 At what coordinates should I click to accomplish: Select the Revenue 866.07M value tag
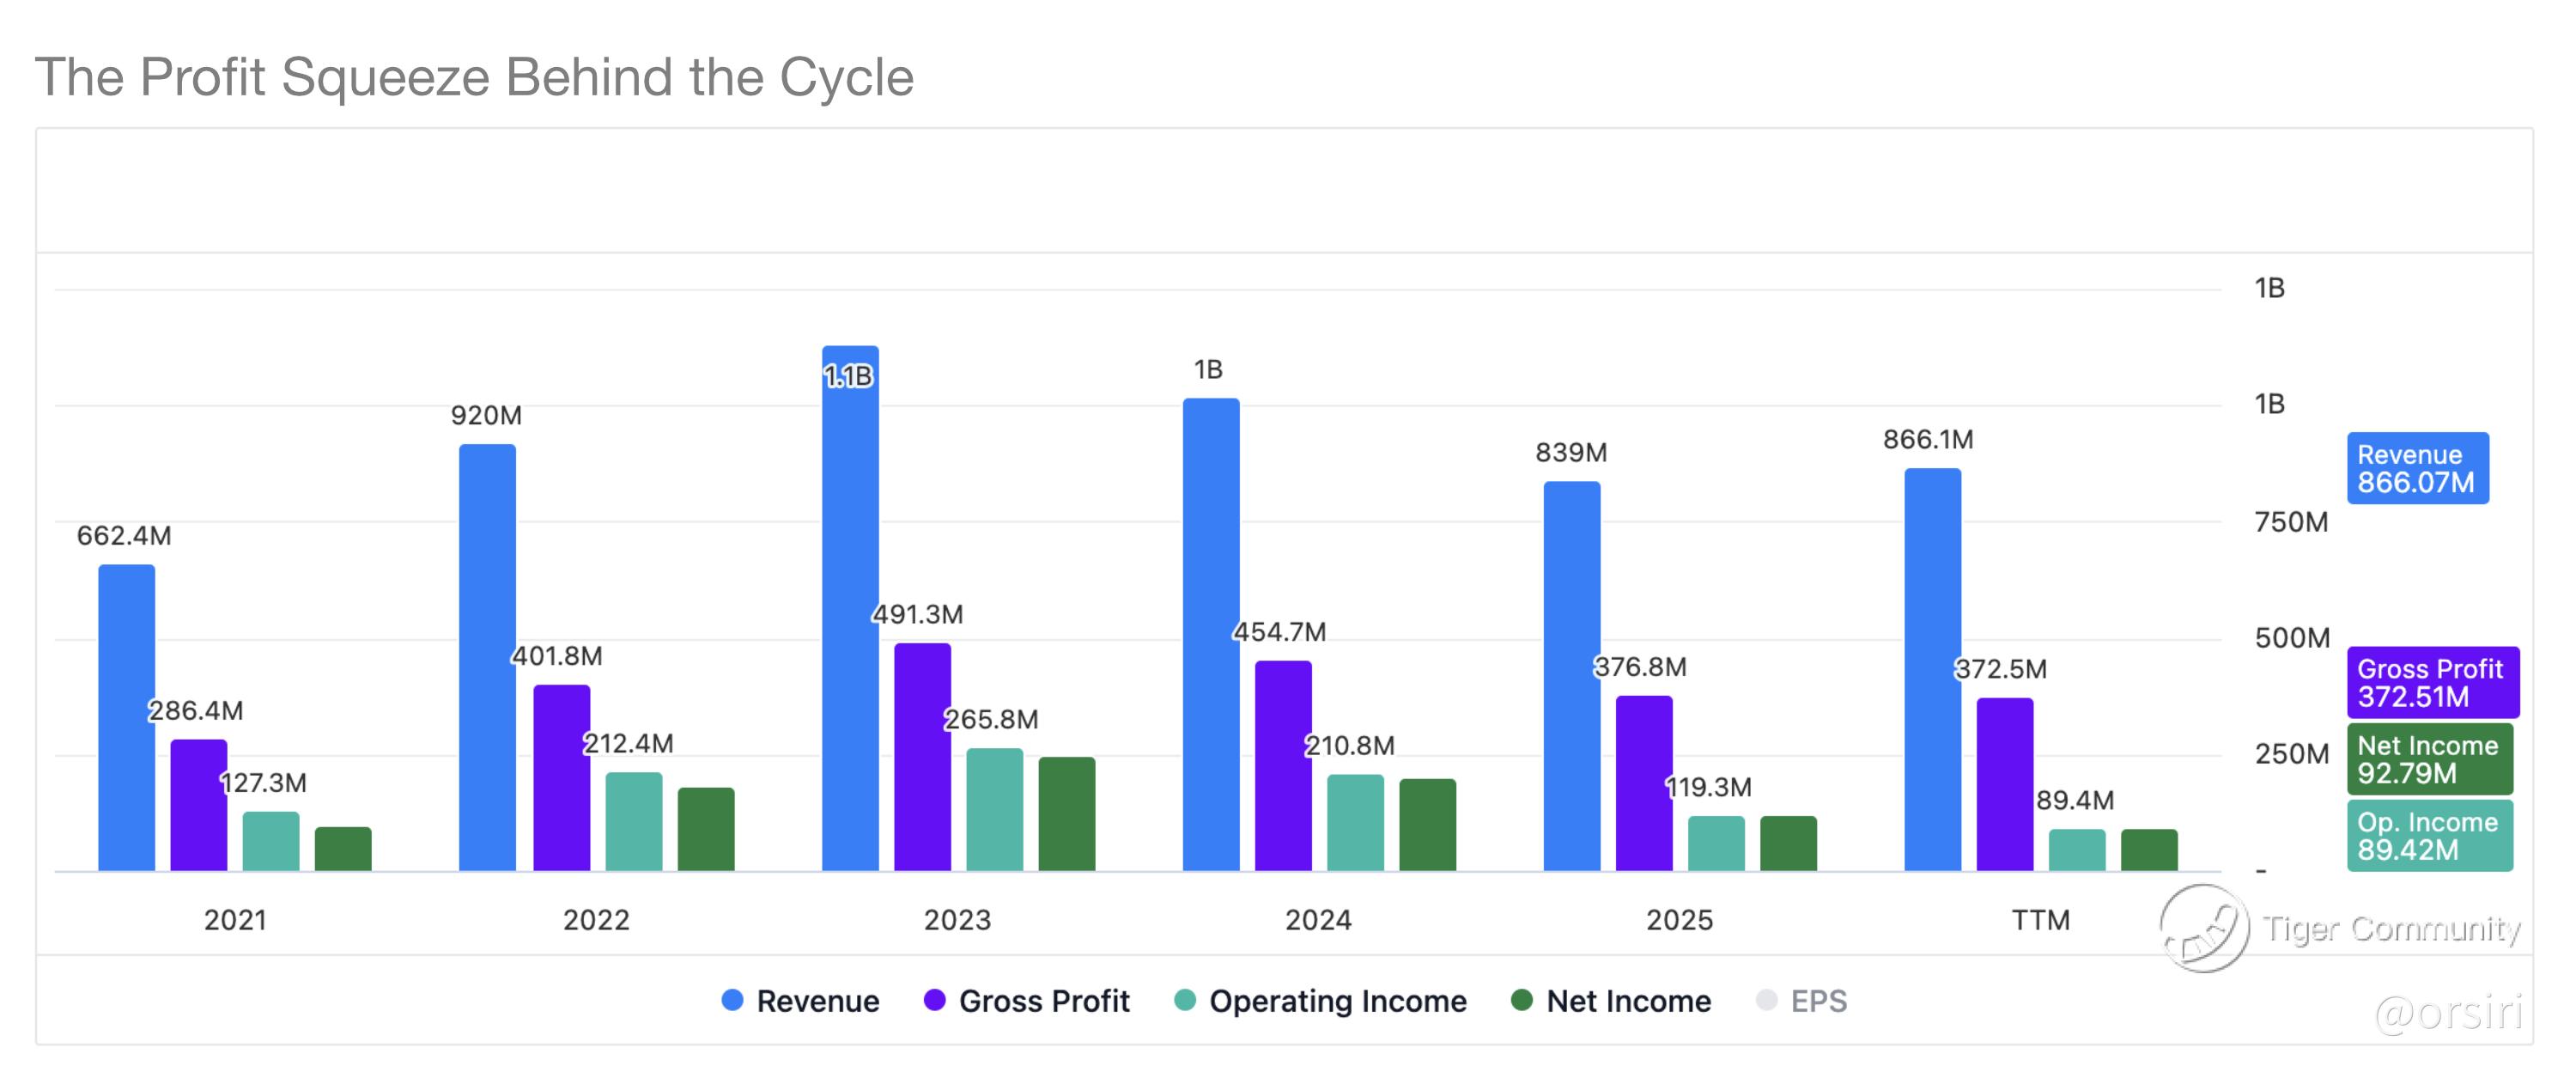pos(2417,468)
